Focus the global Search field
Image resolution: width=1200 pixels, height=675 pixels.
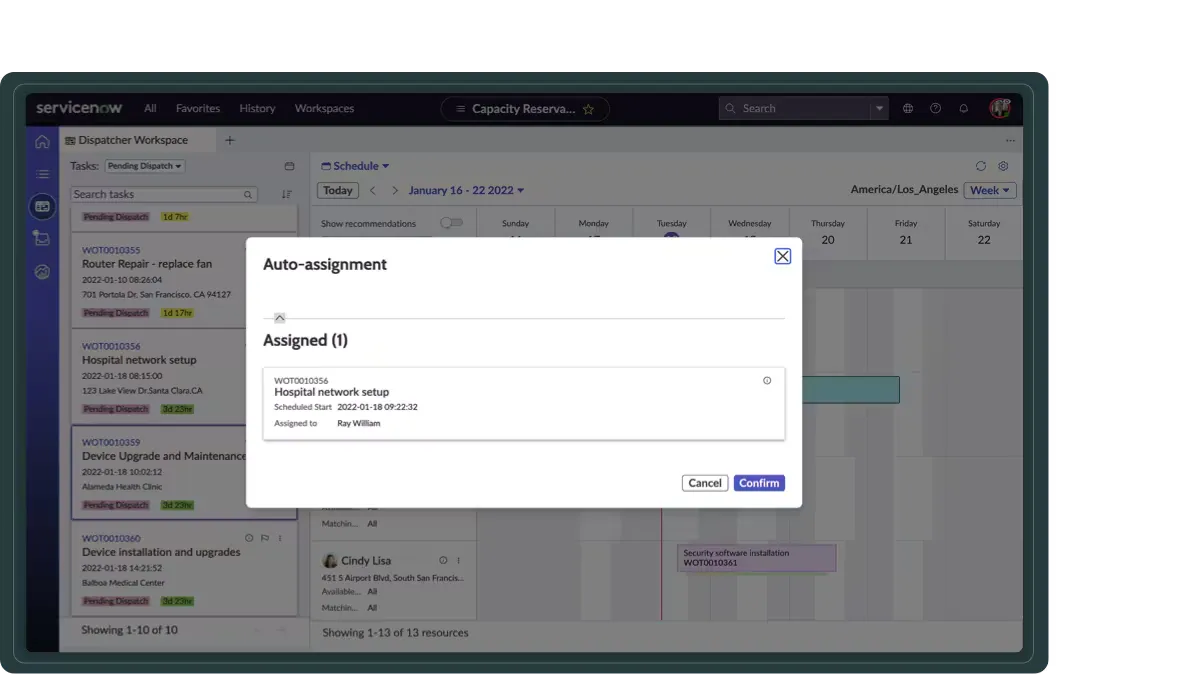(797, 108)
